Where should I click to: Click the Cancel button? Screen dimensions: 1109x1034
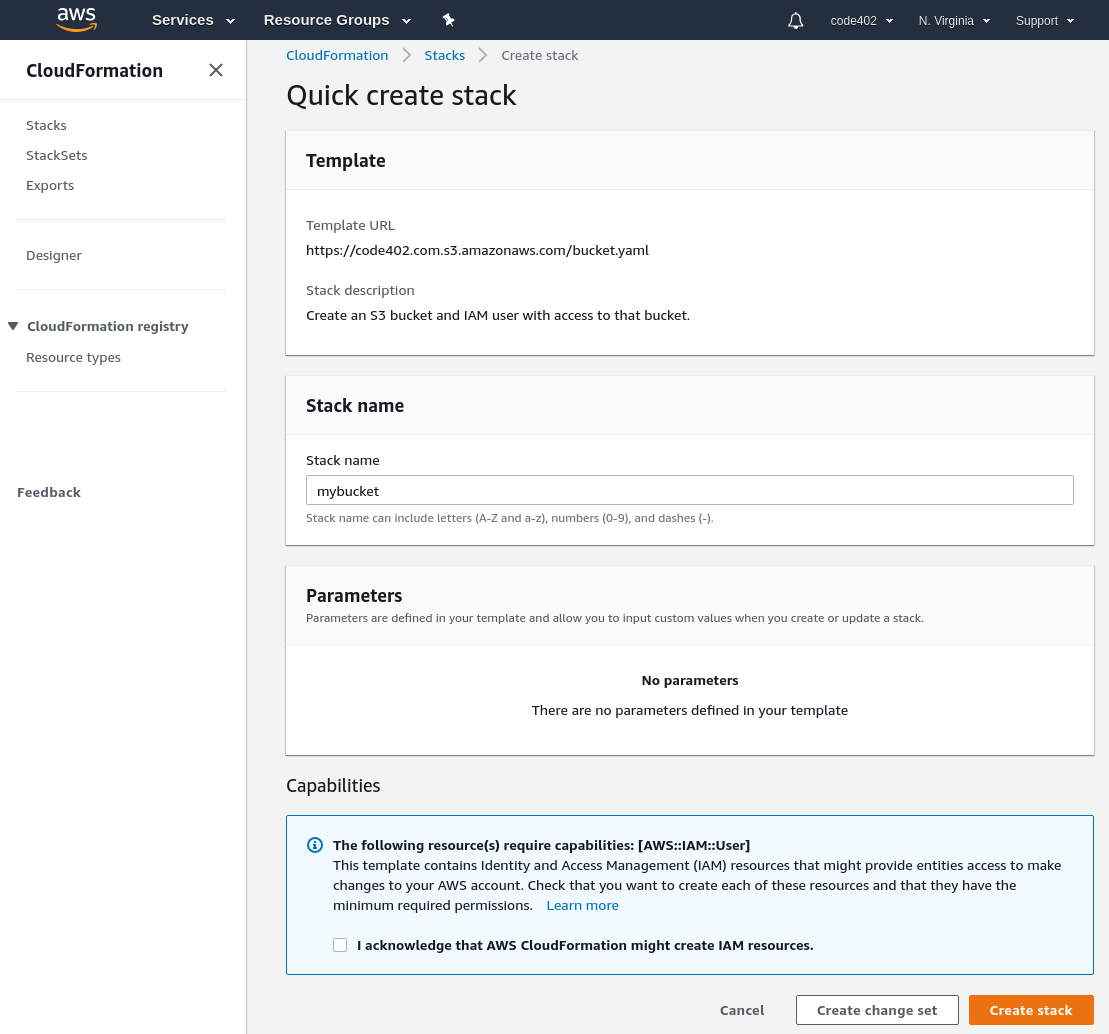click(x=742, y=1010)
